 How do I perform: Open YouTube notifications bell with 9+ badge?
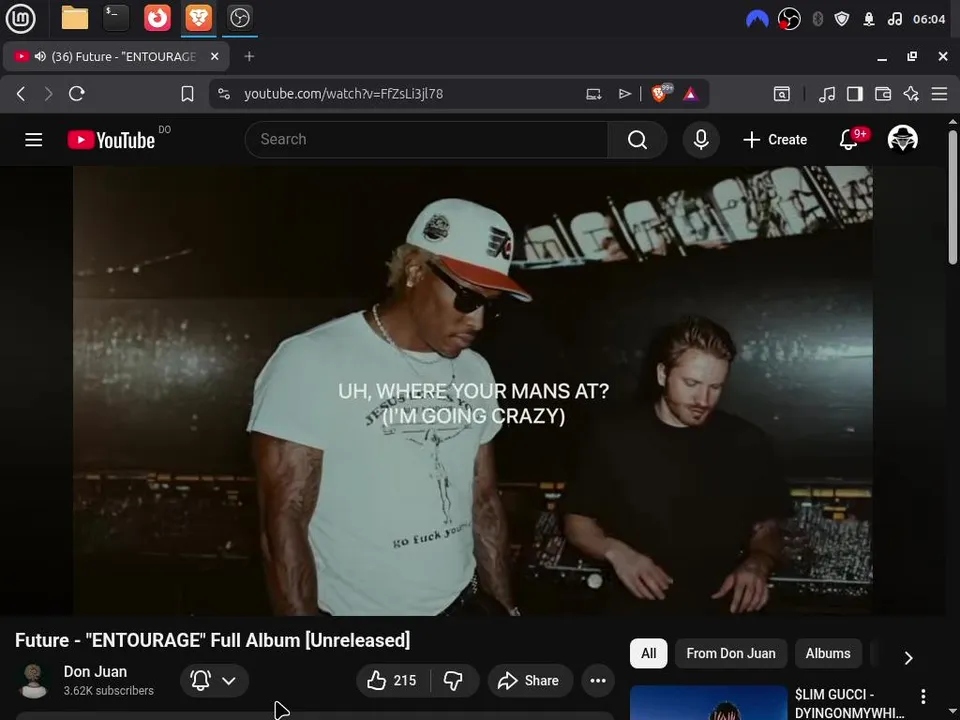pyautogui.click(x=849, y=140)
